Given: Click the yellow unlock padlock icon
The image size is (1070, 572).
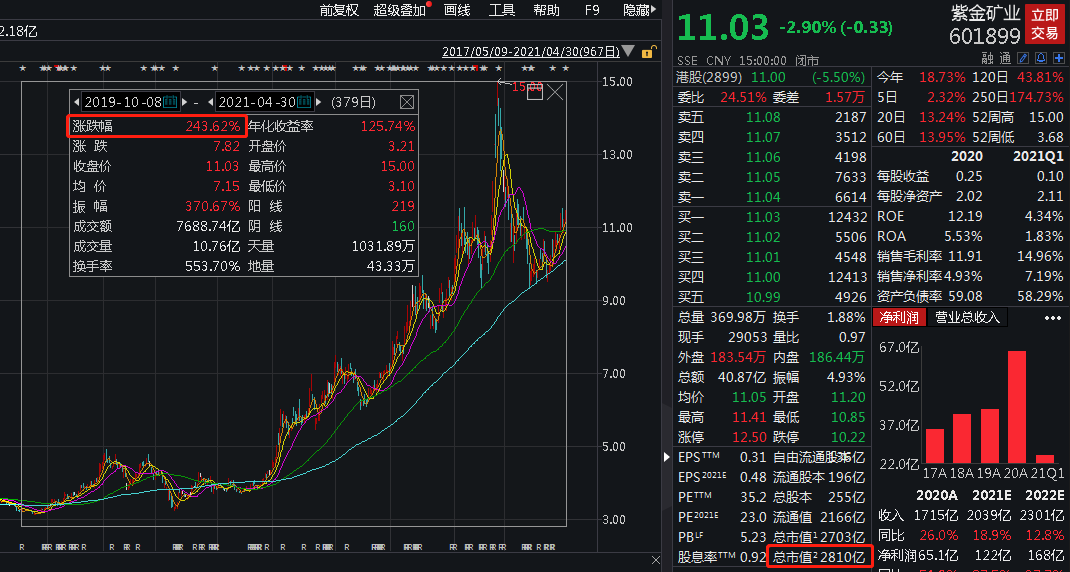Looking at the screenshot, I should 648,51.
